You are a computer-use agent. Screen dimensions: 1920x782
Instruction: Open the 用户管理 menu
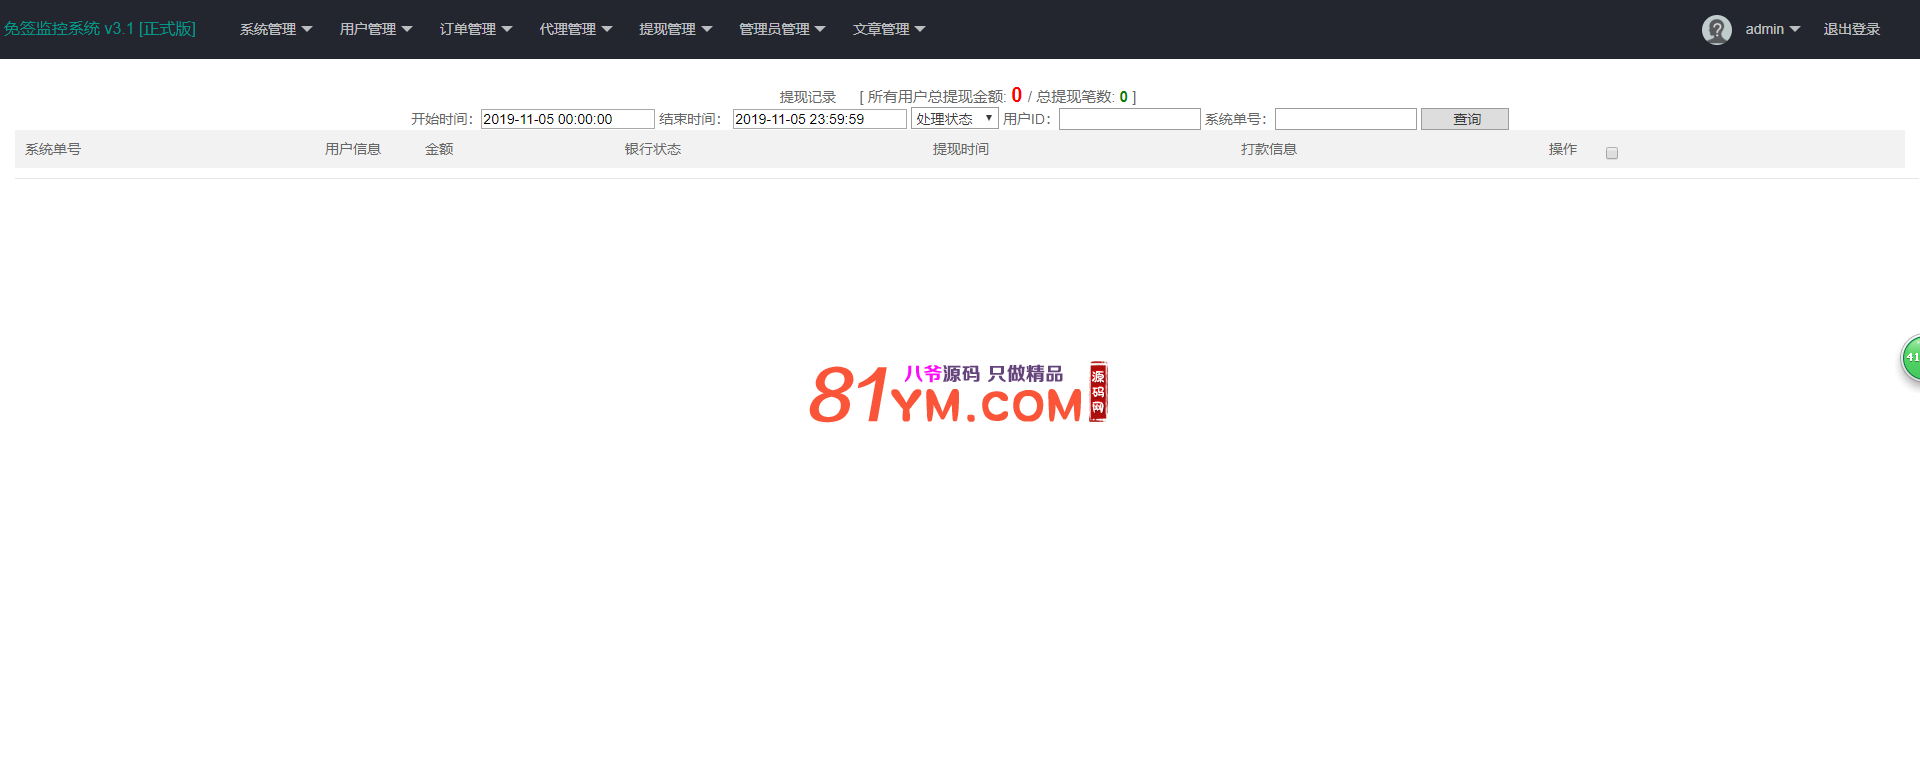(376, 29)
